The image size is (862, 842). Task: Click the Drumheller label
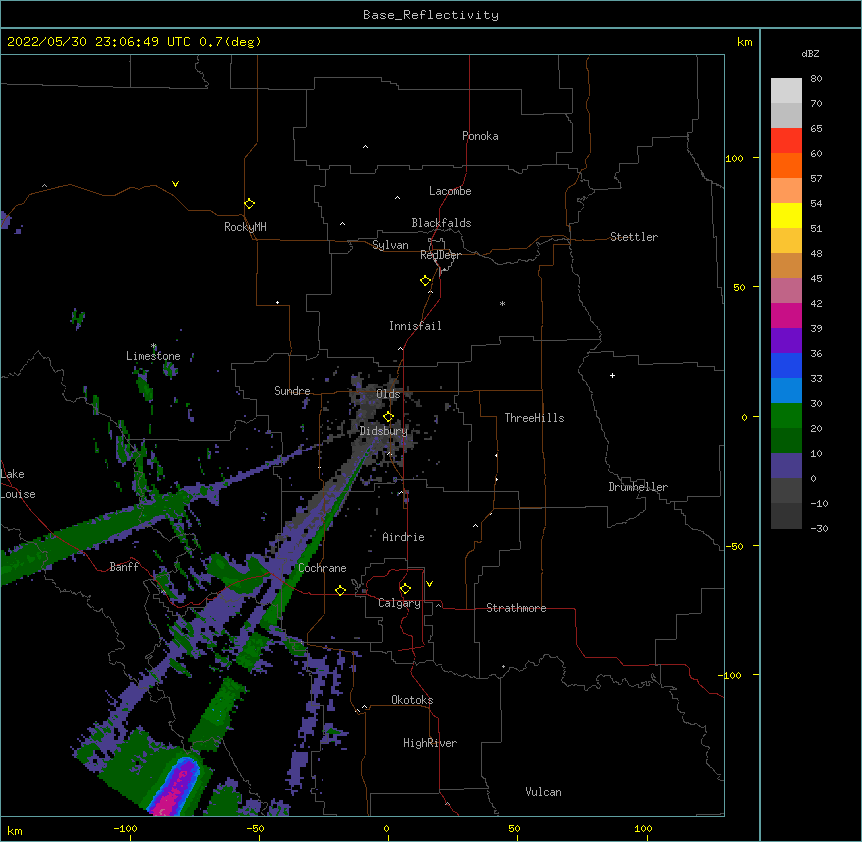coord(638,487)
